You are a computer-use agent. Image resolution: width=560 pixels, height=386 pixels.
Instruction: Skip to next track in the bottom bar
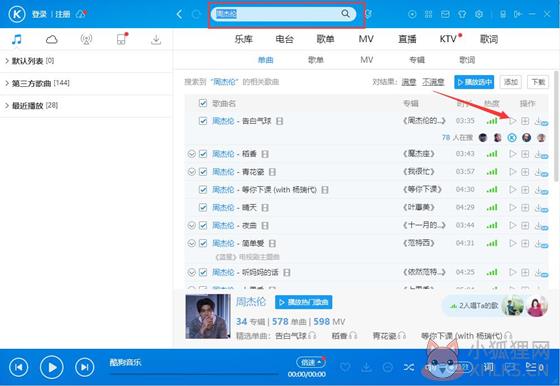point(85,367)
